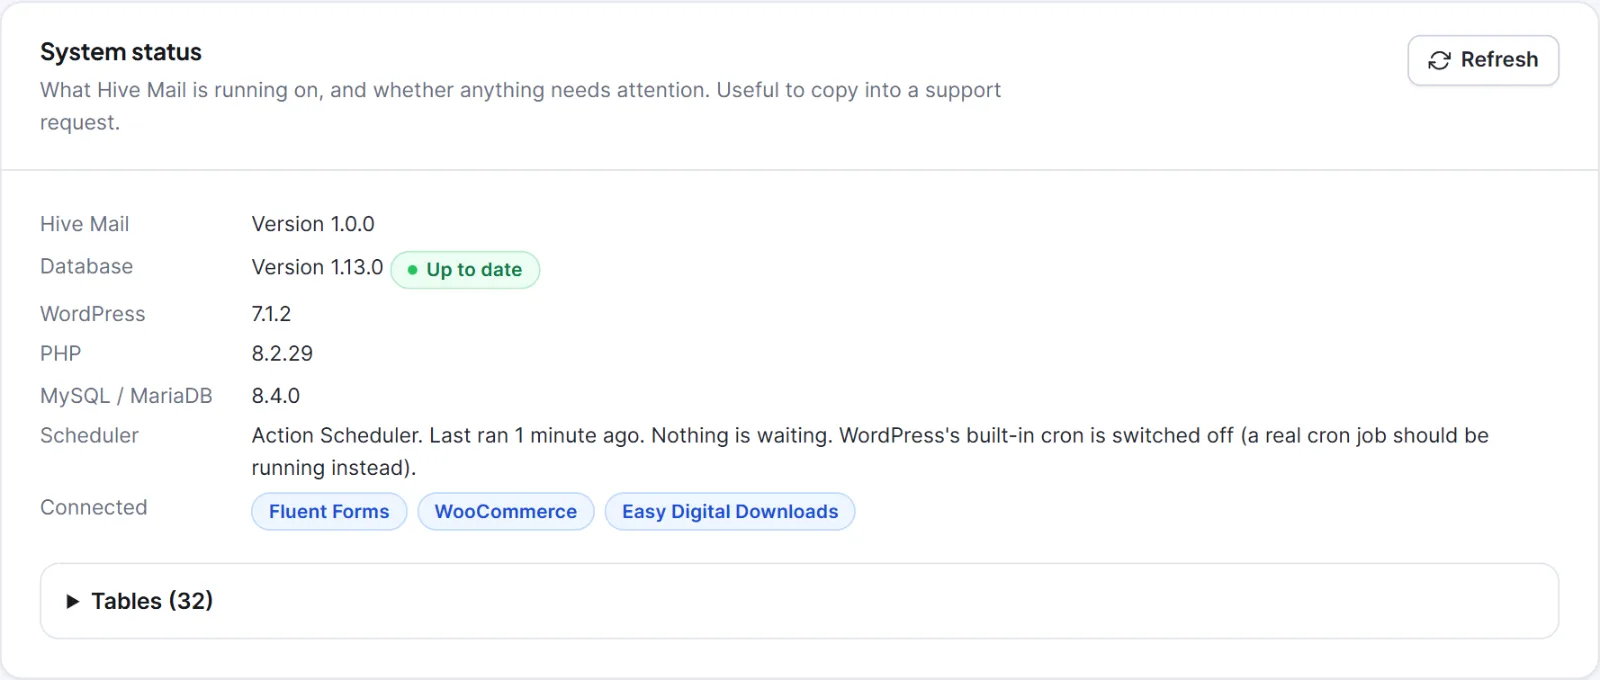Expand the Tables (32) section
This screenshot has width=1600, height=680.
pos(799,601)
